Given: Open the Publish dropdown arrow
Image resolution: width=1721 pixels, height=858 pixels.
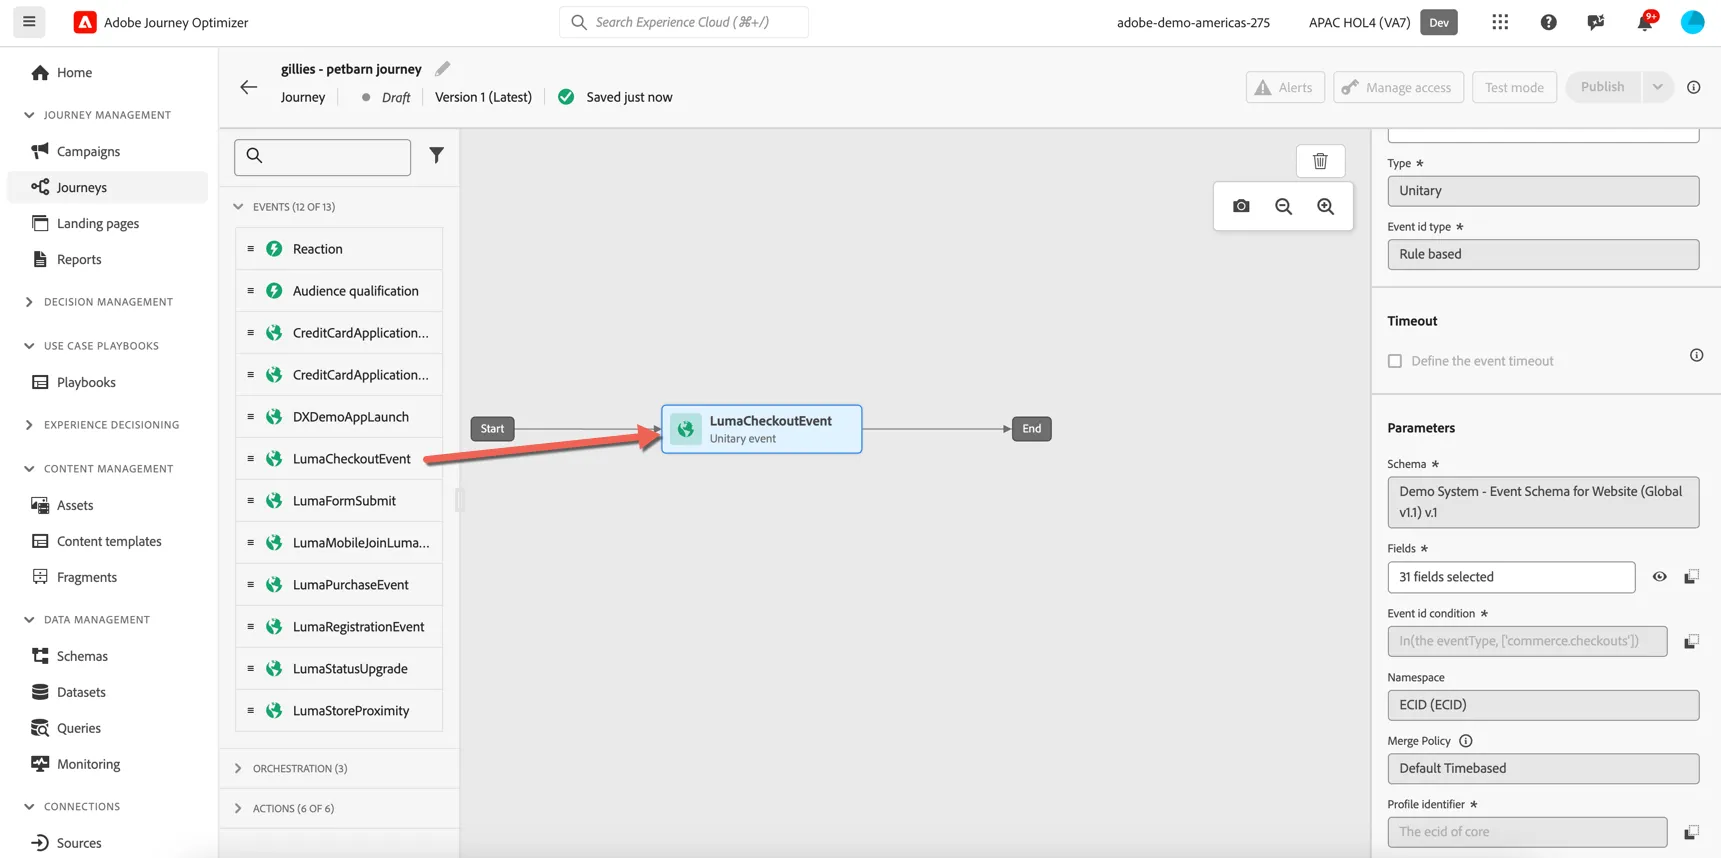Looking at the screenshot, I should [1657, 87].
